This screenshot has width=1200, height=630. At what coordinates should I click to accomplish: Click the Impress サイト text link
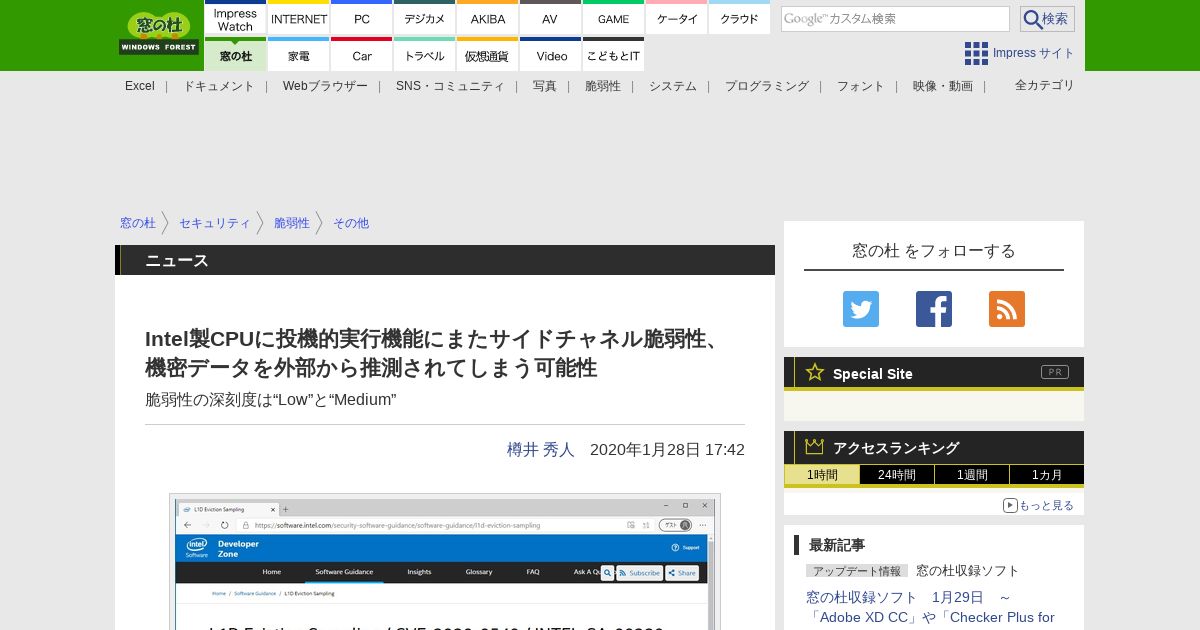[1034, 53]
